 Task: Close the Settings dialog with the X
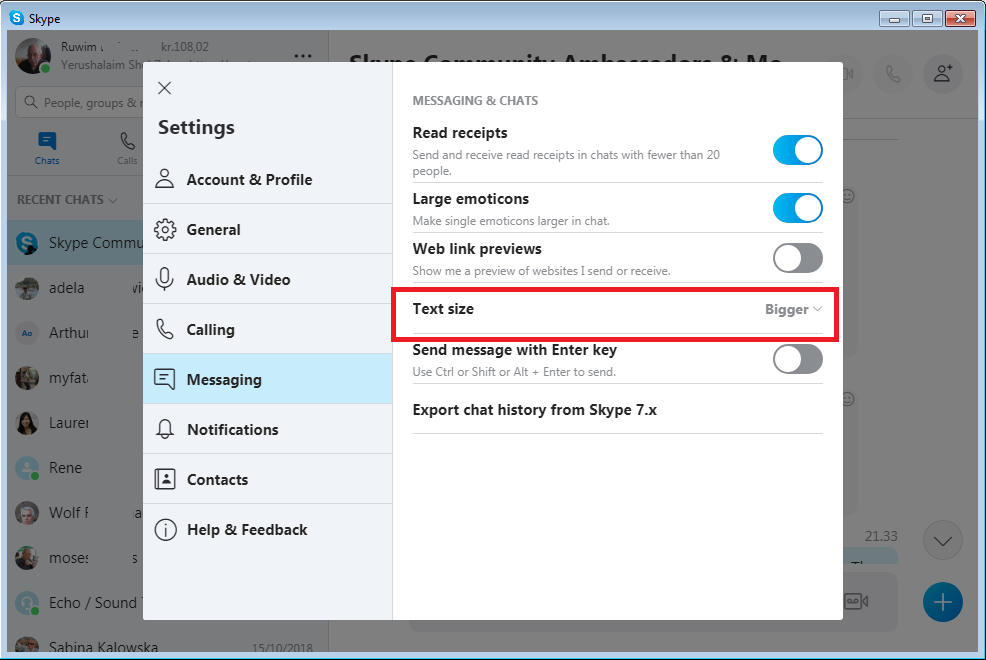pos(165,88)
